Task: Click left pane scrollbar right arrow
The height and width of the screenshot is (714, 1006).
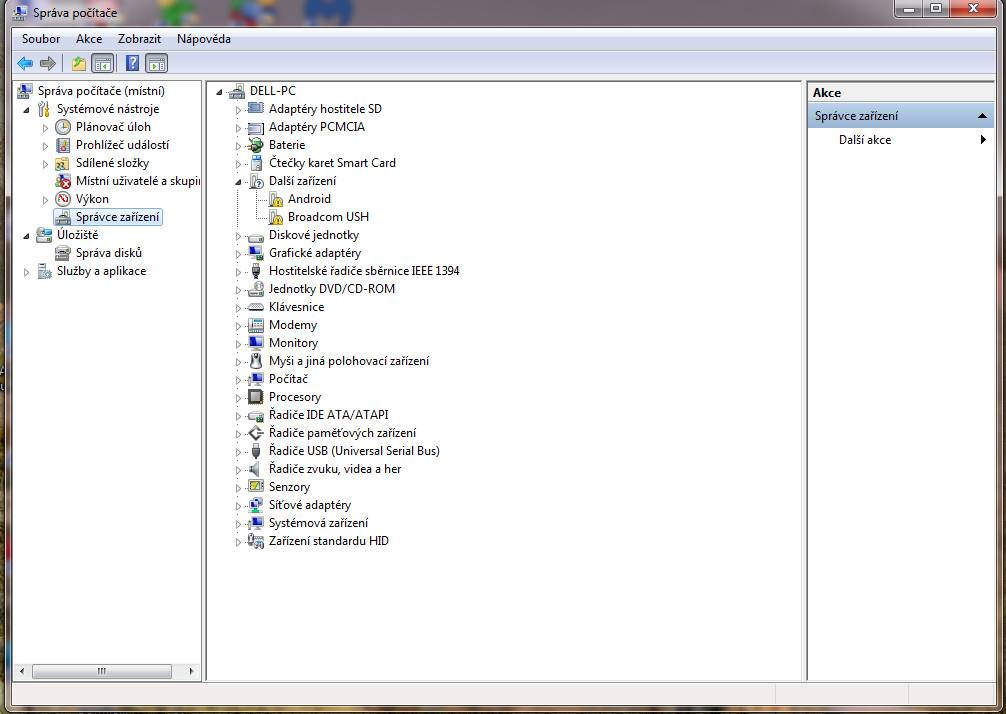Action: (191, 672)
